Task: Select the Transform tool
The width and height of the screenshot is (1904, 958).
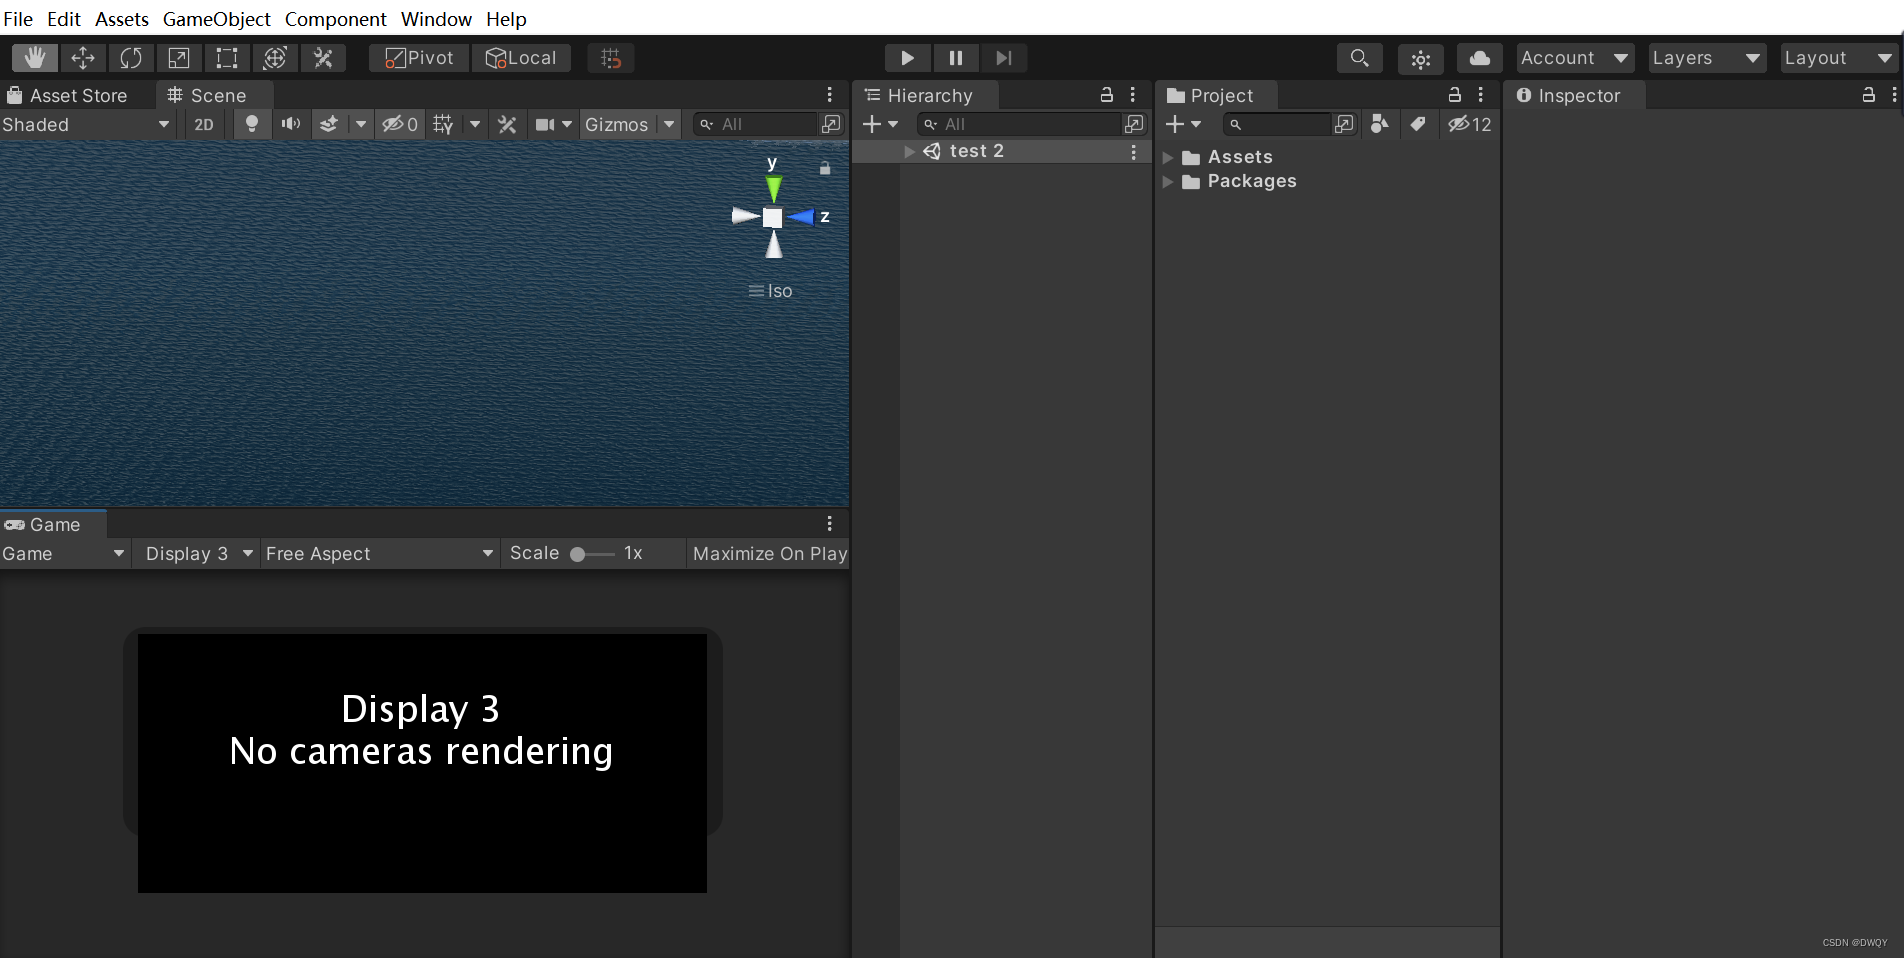Action: [275, 58]
